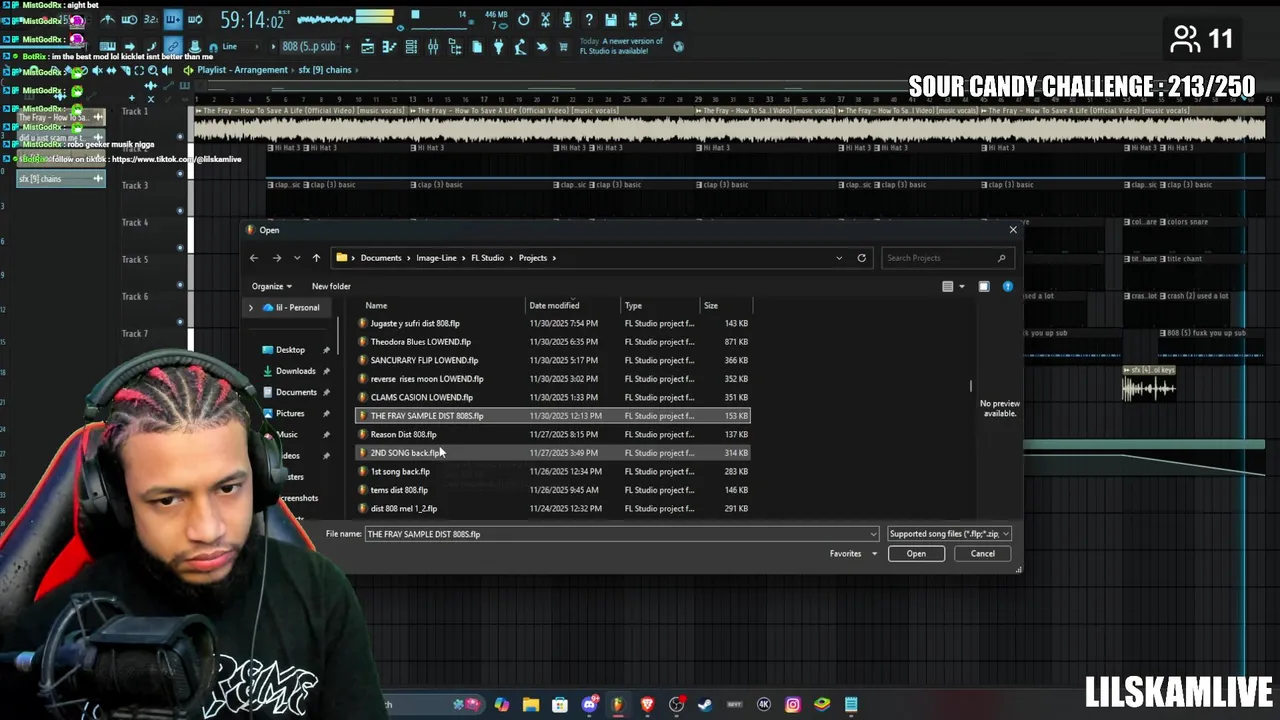Click the playlist zoom magnifier tool
The height and width of the screenshot is (720, 1280).
point(152,70)
